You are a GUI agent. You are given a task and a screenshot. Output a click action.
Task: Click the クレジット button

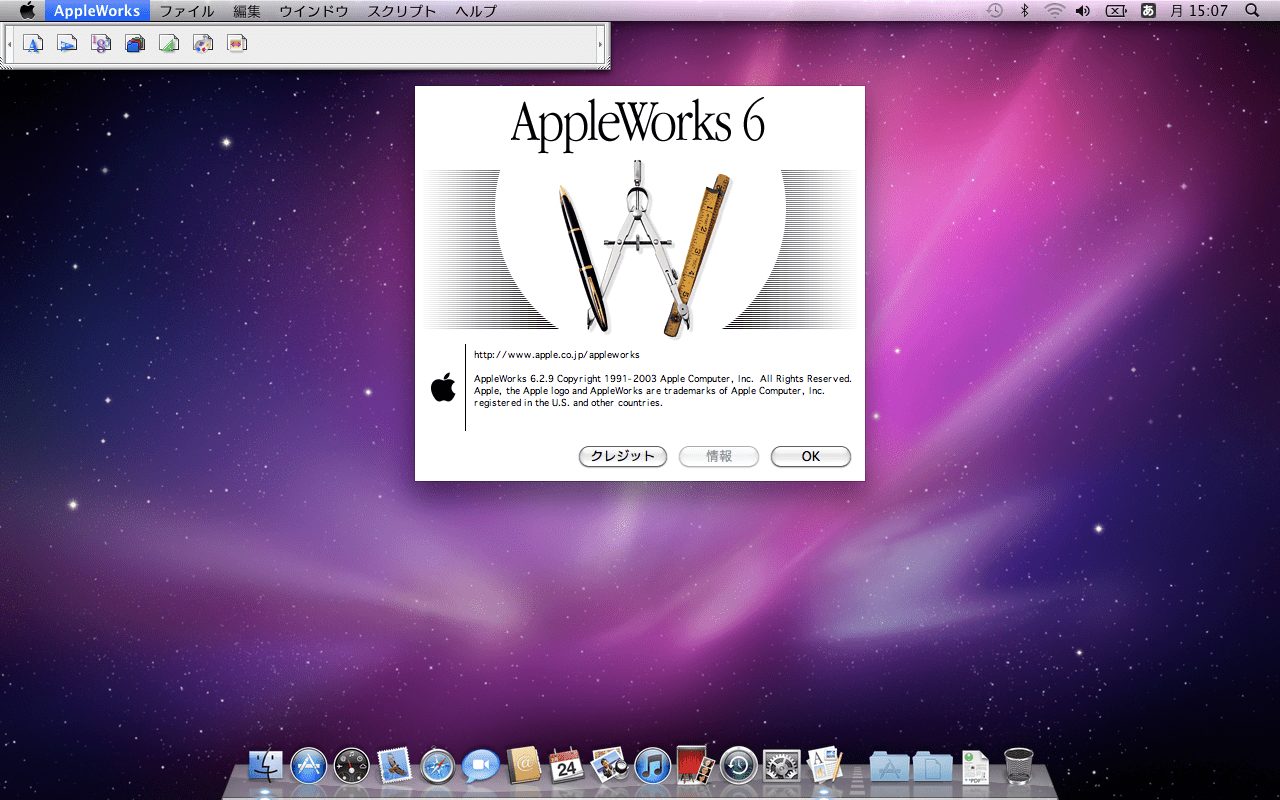(622, 456)
